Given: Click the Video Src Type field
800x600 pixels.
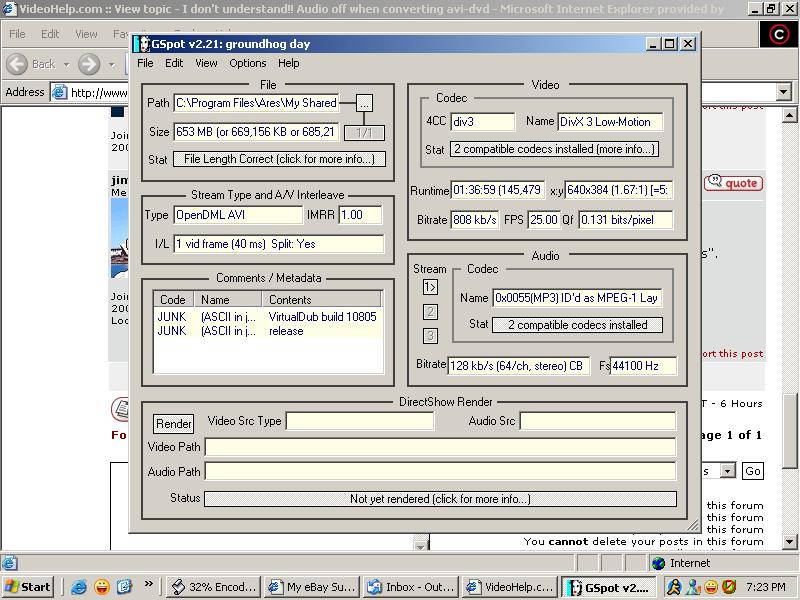Looking at the screenshot, I should [360, 421].
